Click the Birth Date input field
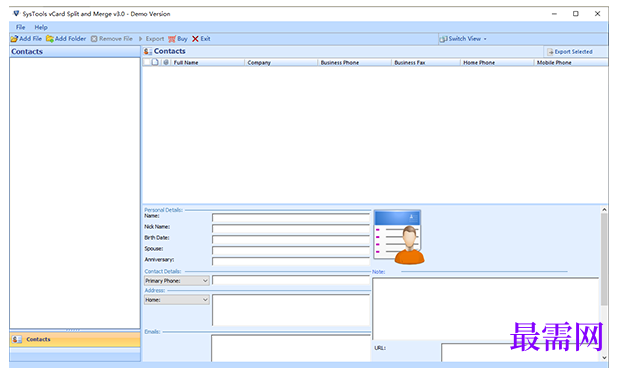Image resolution: width=622 pixels, height=368 pixels. (291, 240)
